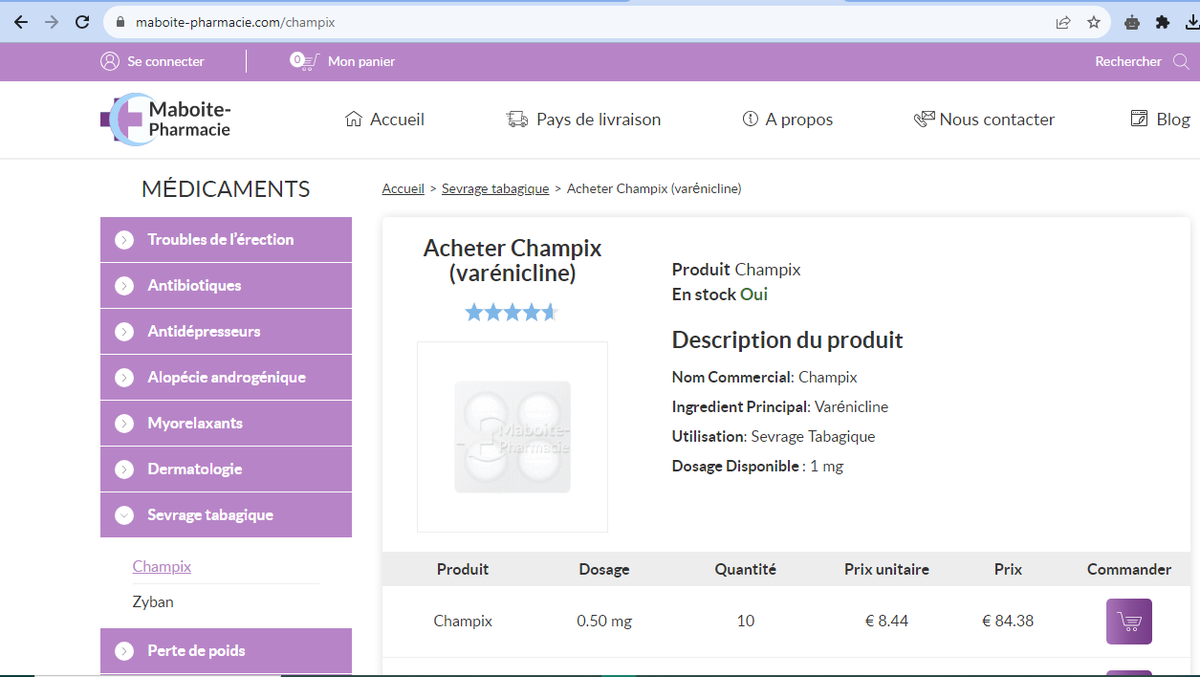Click the star rating under Acheter Champix
The height and width of the screenshot is (677, 1200).
511,313
